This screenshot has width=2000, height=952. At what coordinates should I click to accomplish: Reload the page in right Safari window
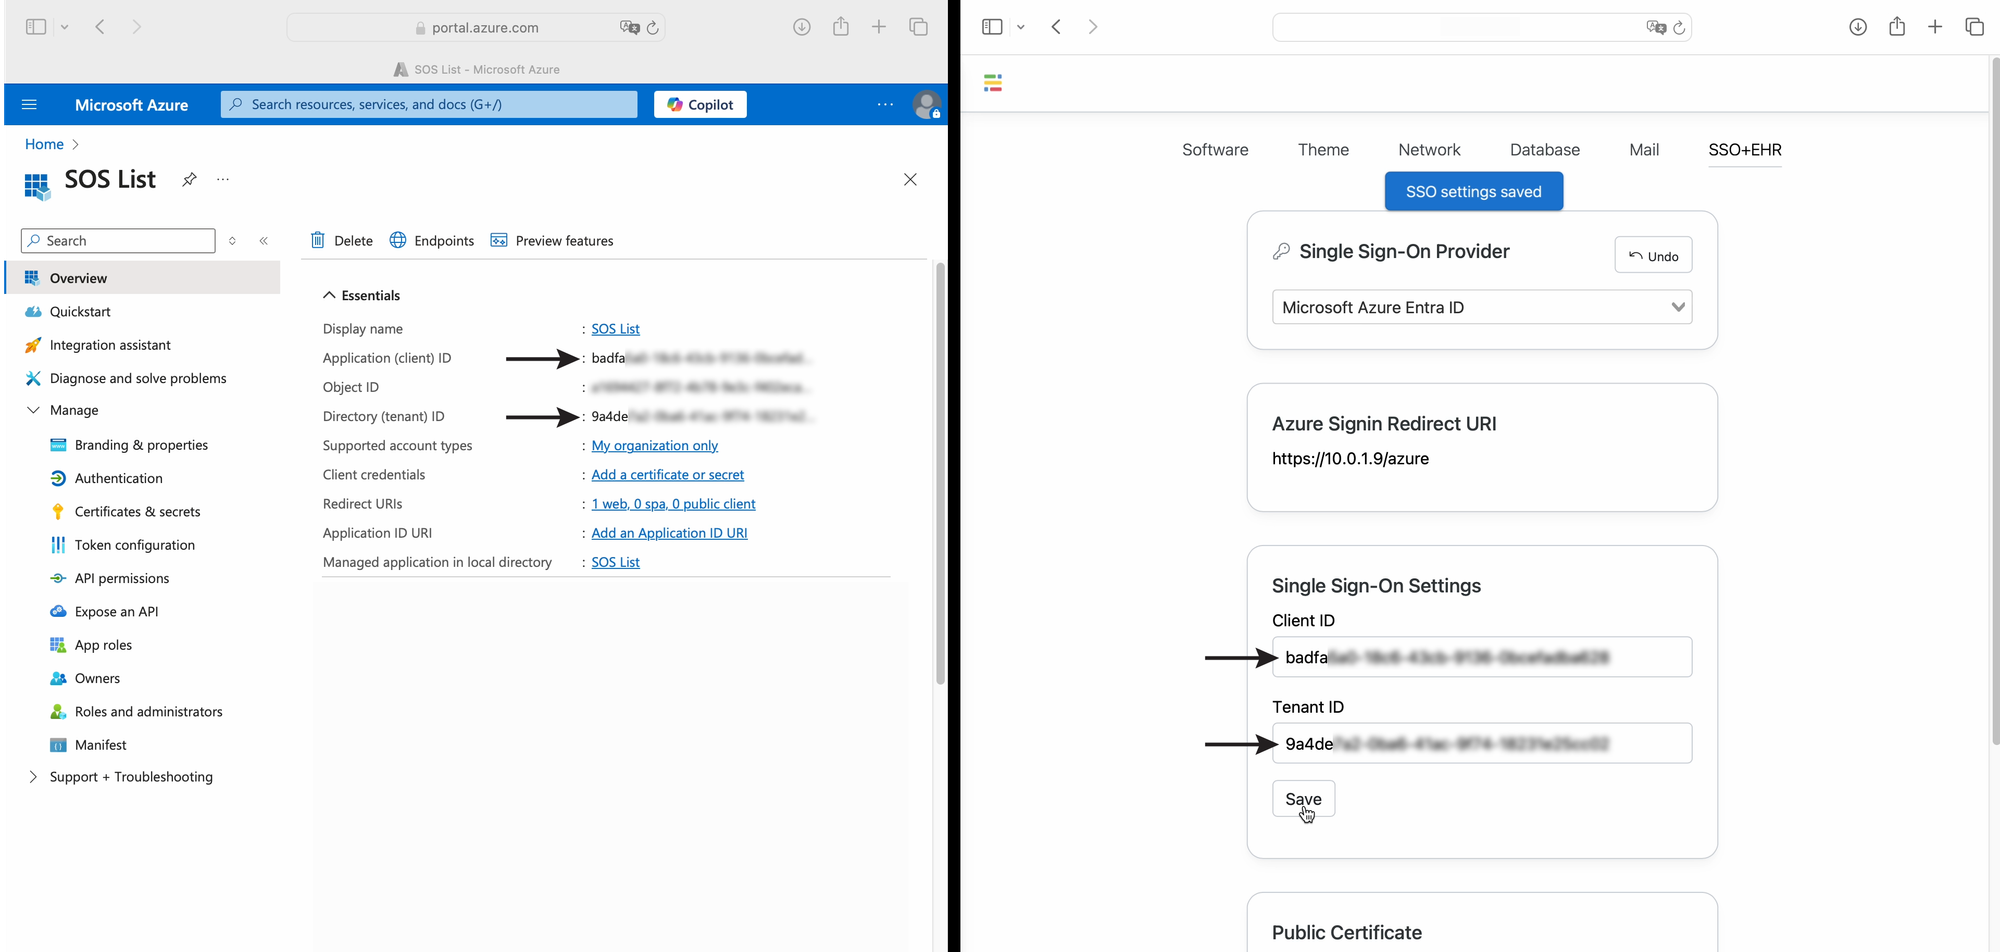pyautogui.click(x=1680, y=28)
